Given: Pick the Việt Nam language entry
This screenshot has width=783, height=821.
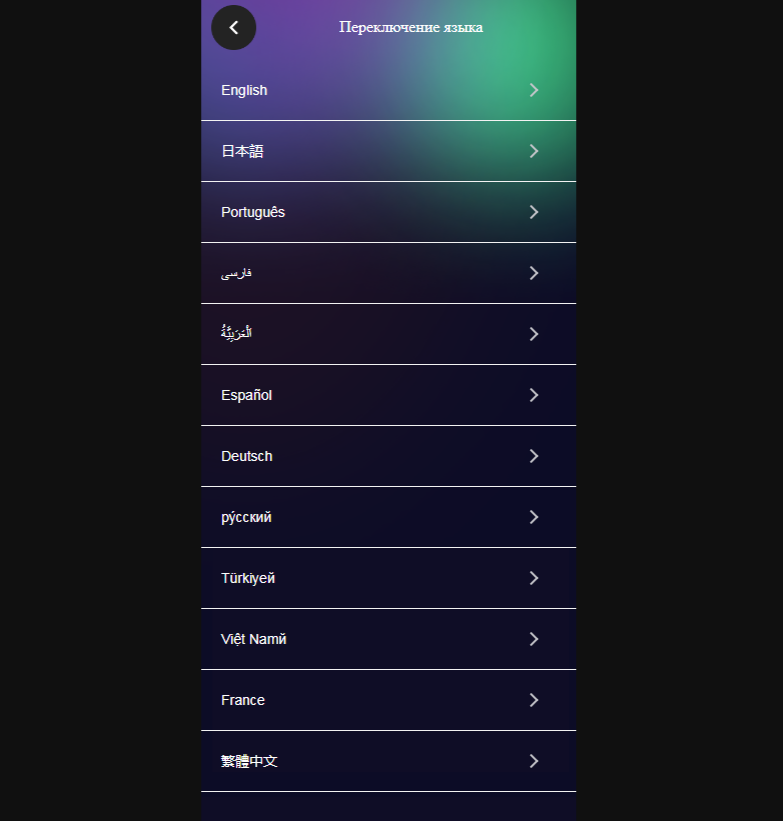Looking at the screenshot, I should [x=254, y=639].
